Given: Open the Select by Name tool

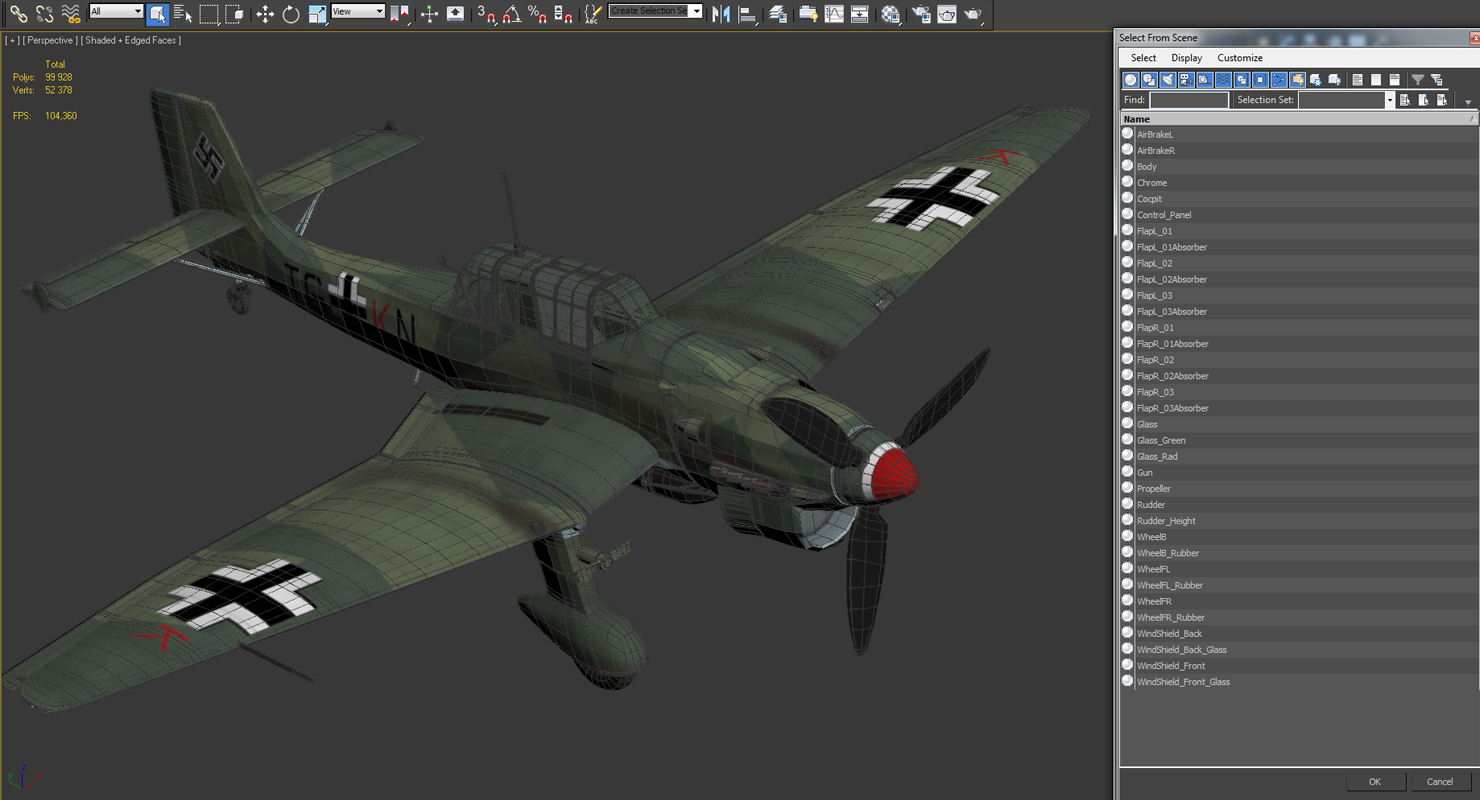Looking at the screenshot, I should tap(183, 14).
